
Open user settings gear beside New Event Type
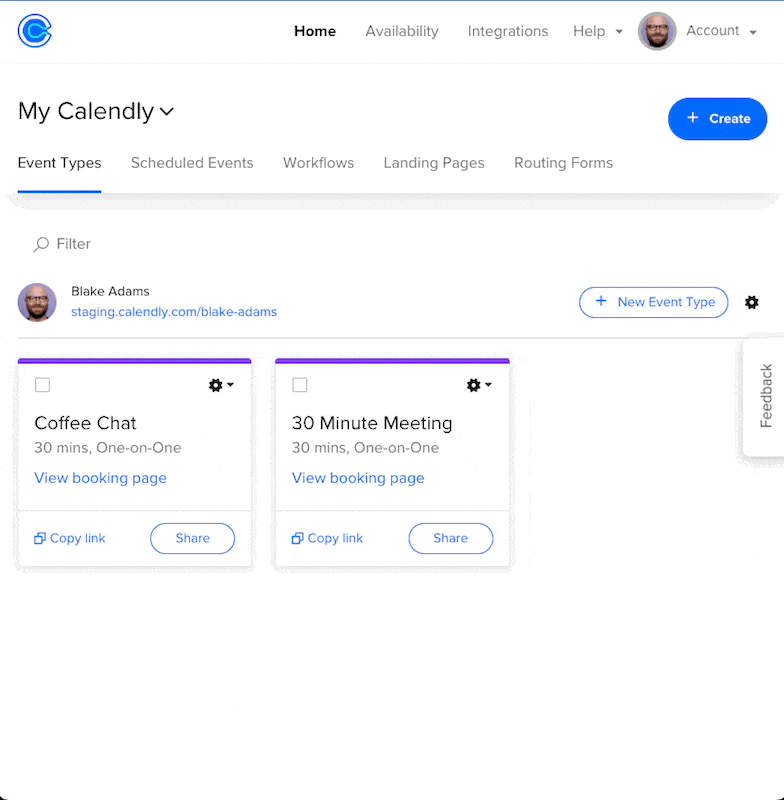click(x=751, y=302)
